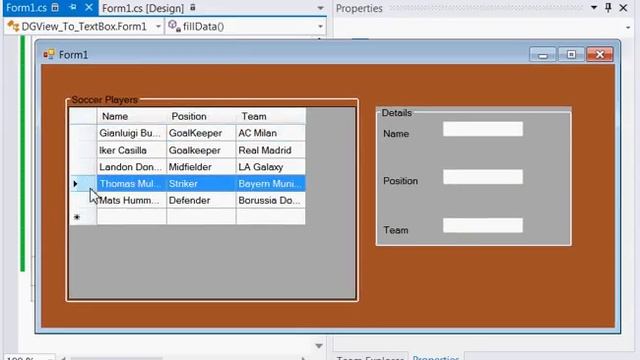
Task: Click the Team text box in Details
Action: tap(483, 225)
